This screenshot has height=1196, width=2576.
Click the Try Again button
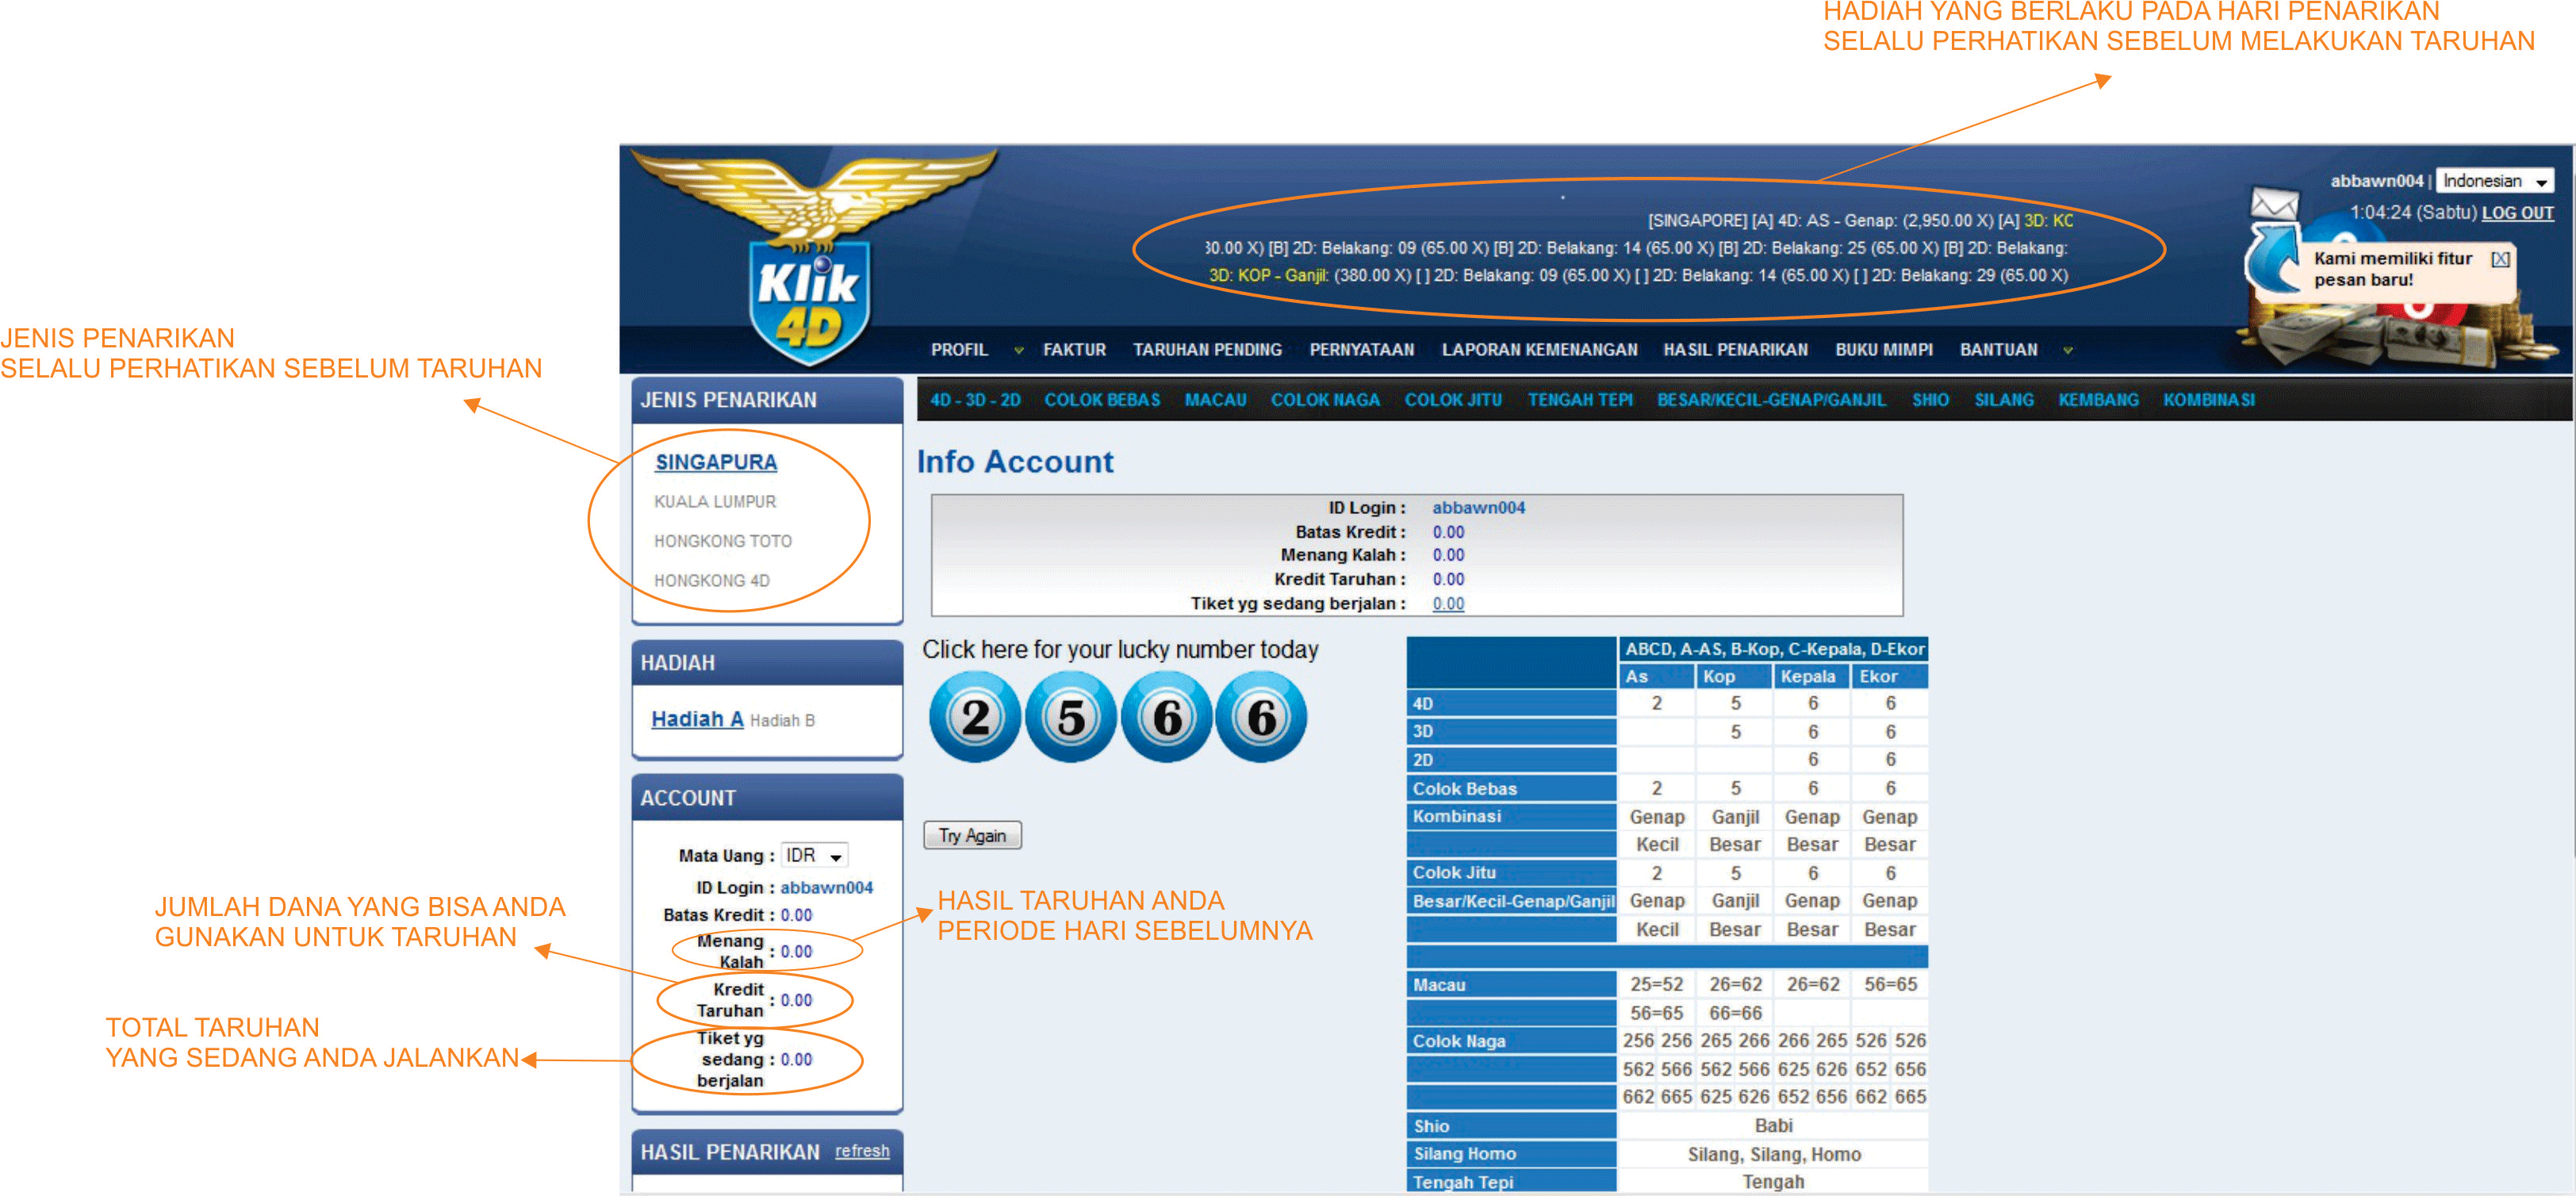972,835
